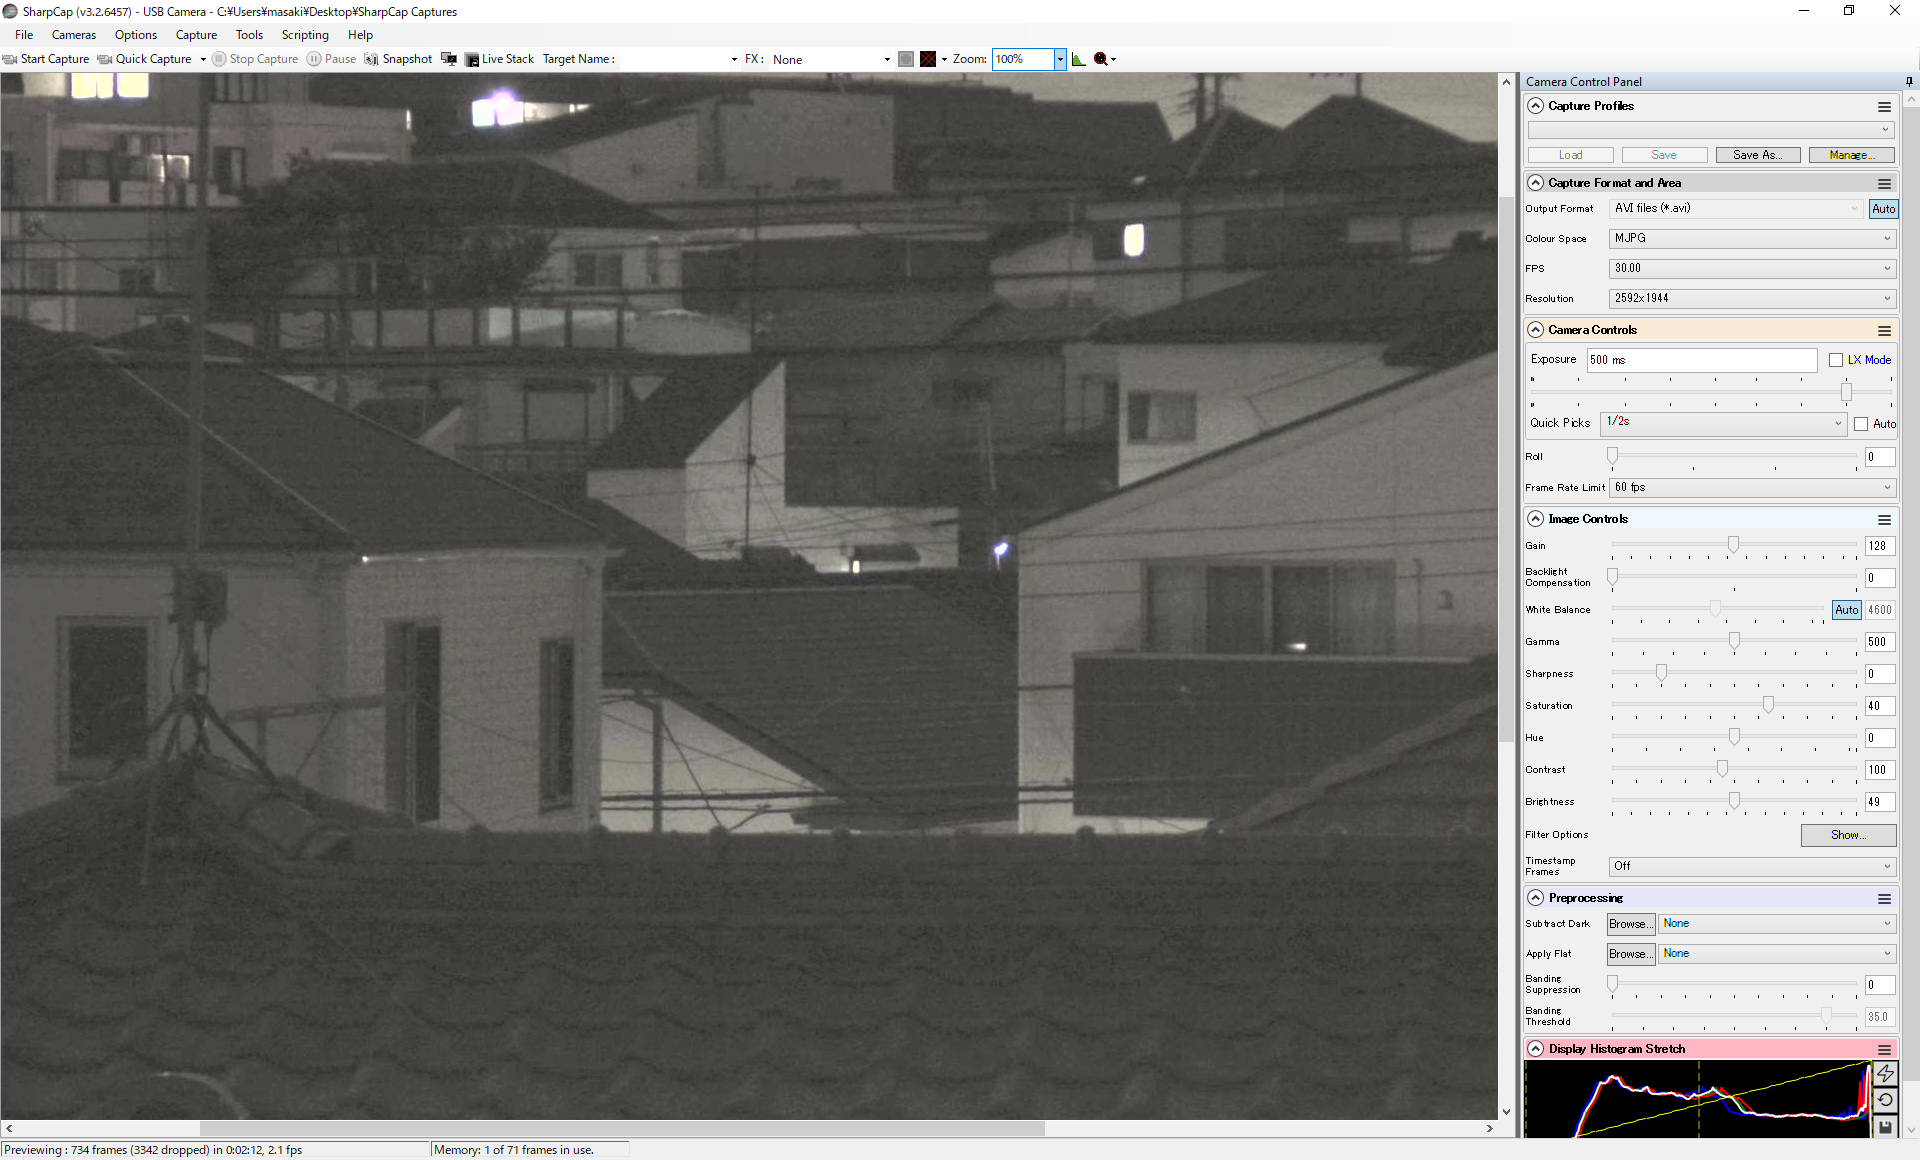Click the Gain slider handle
Image resolution: width=1920 pixels, height=1160 pixels.
[x=1733, y=544]
